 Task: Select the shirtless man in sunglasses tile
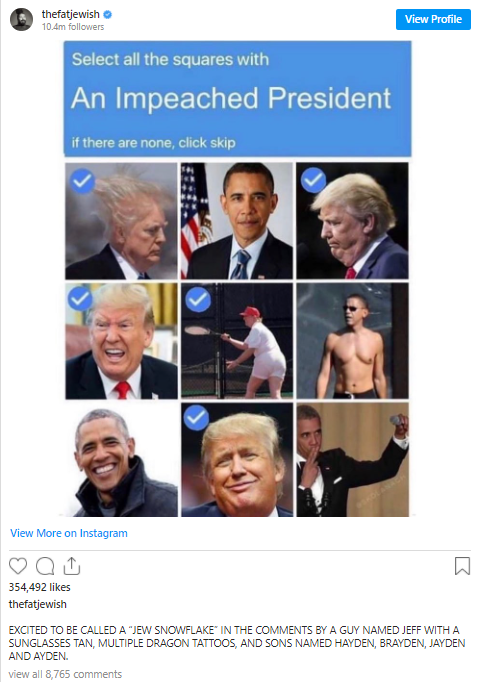tap(353, 341)
